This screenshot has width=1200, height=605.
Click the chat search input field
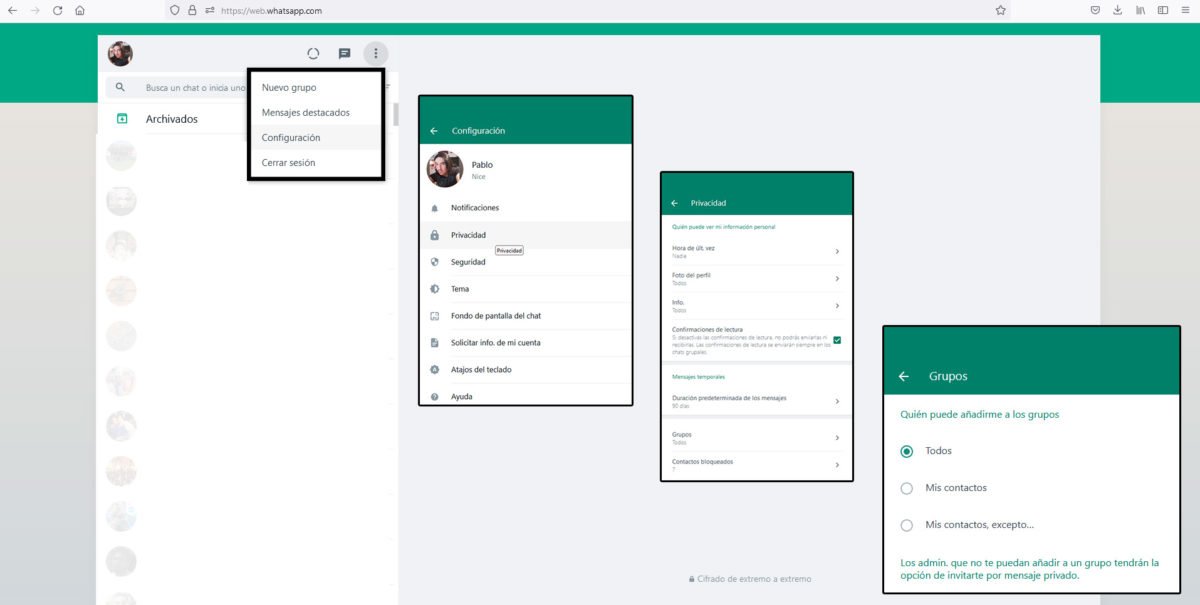point(195,88)
